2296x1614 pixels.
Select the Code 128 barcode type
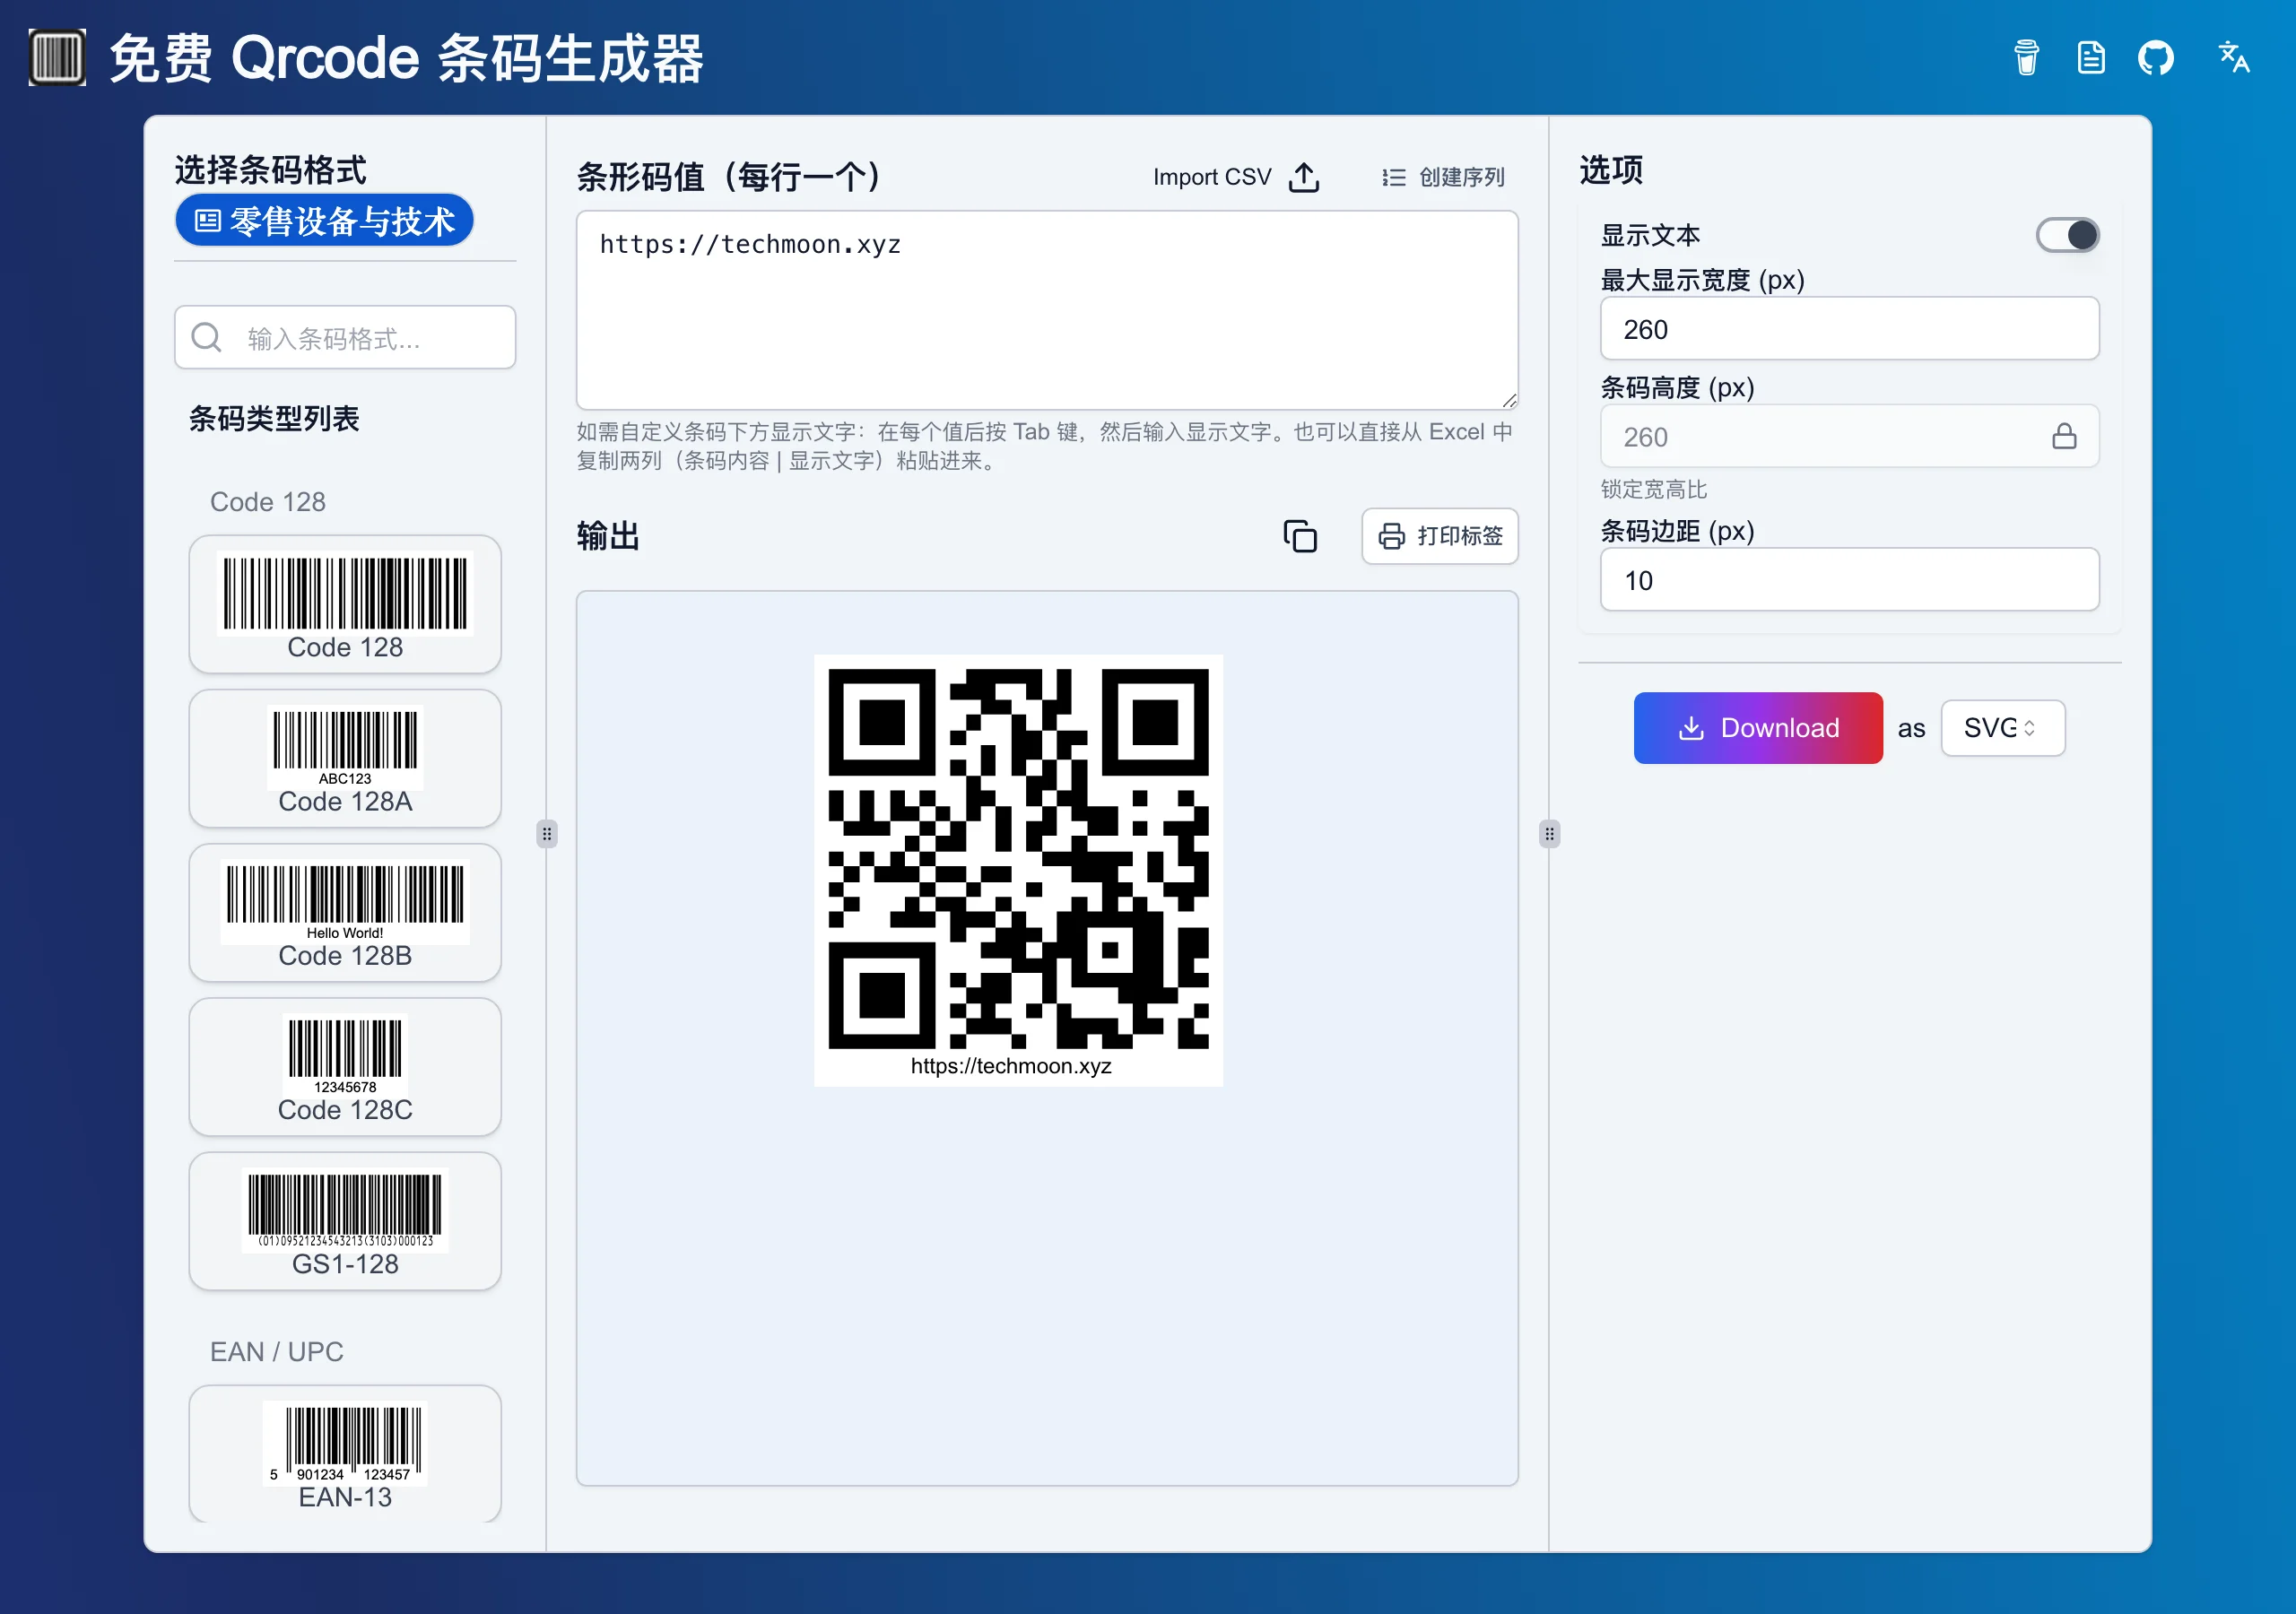pos(345,604)
